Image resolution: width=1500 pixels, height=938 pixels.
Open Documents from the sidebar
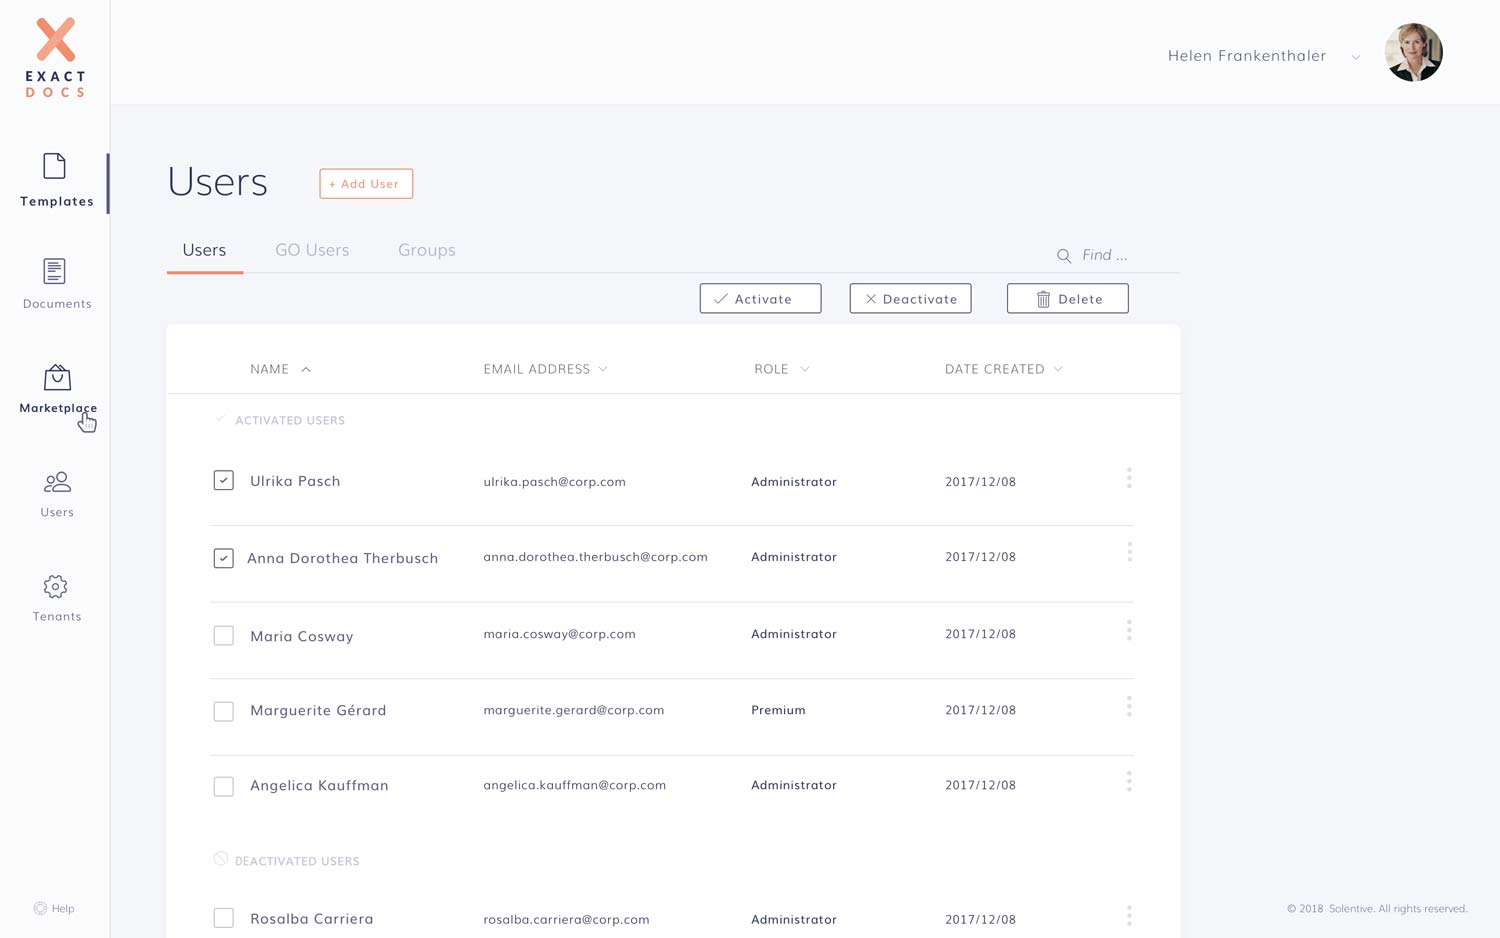coord(56,284)
